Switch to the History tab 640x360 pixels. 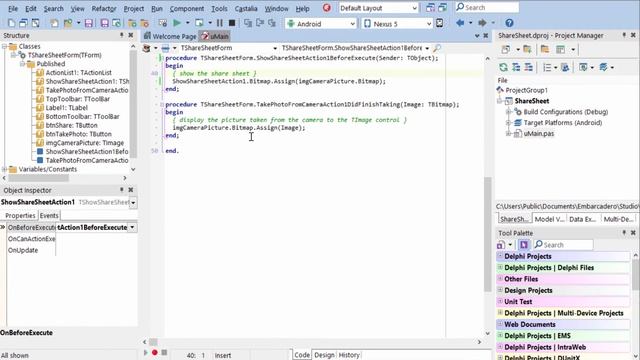(x=349, y=355)
